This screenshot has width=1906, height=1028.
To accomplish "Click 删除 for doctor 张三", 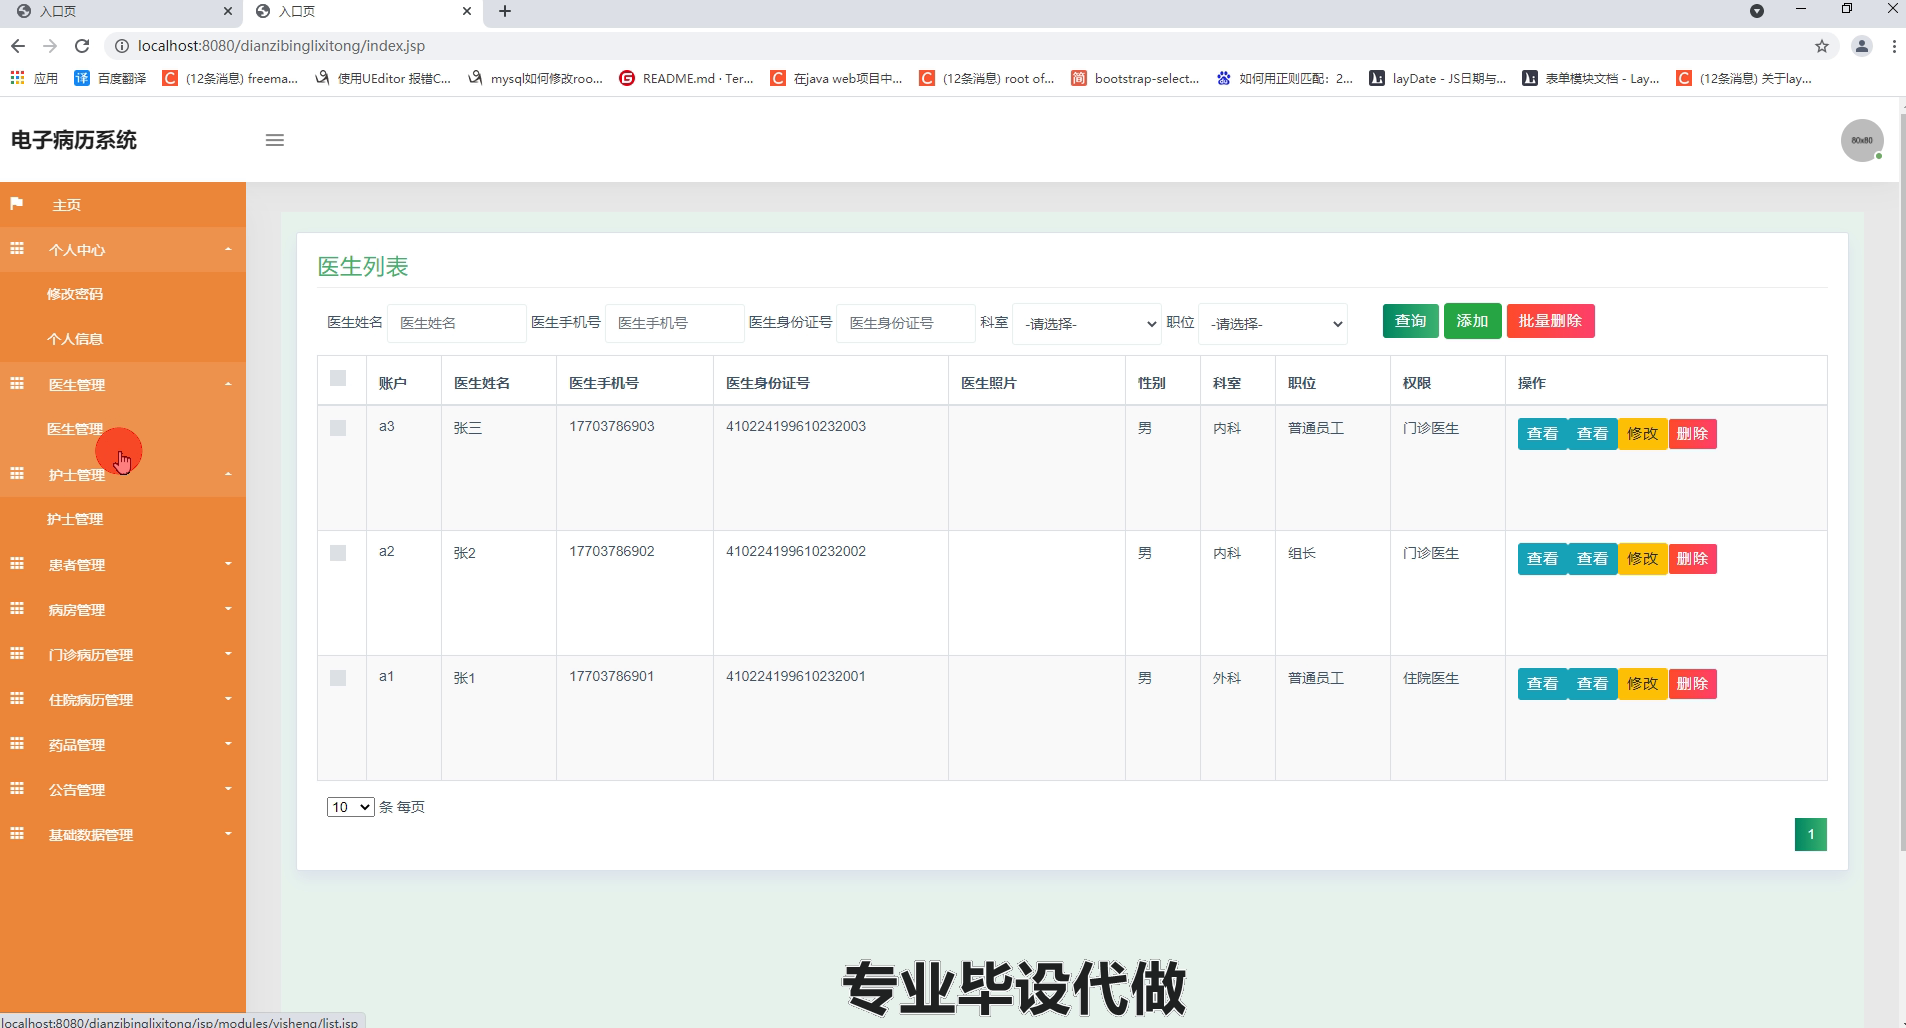I will pos(1692,434).
